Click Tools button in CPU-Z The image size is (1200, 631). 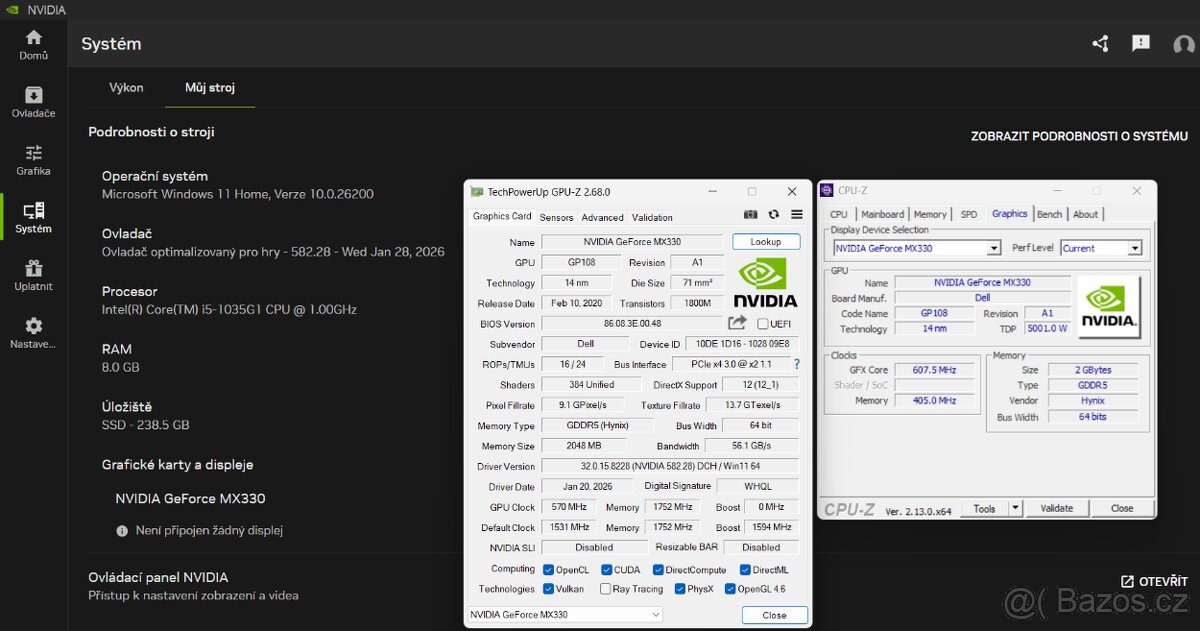pos(984,508)
